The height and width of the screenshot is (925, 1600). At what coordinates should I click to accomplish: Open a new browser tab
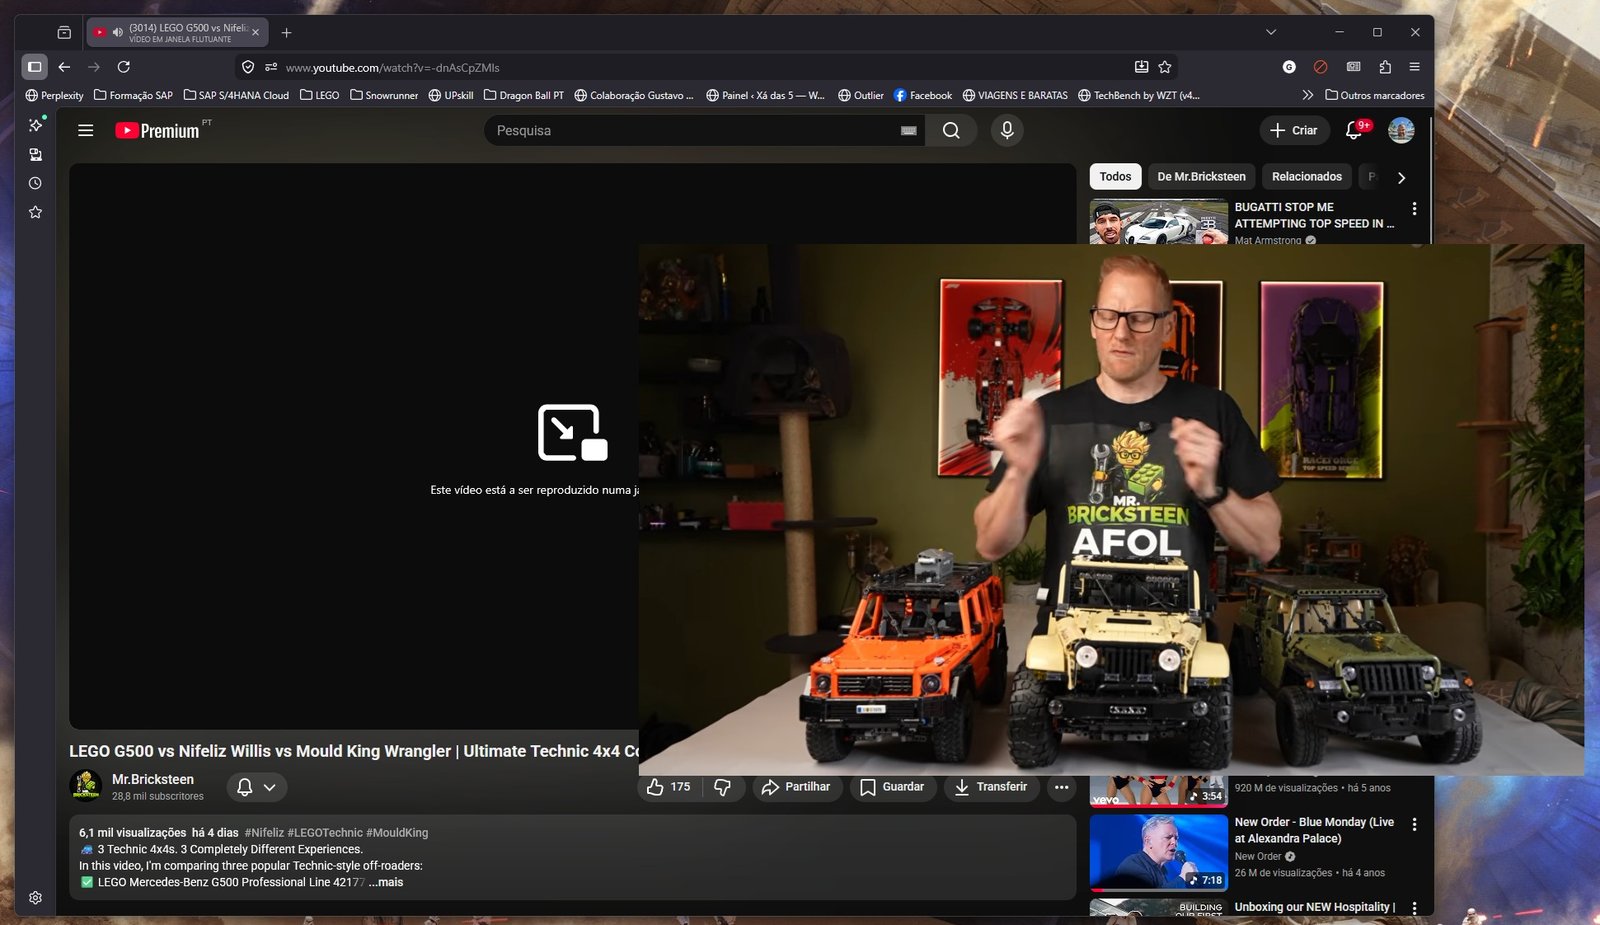click(286, 32)
